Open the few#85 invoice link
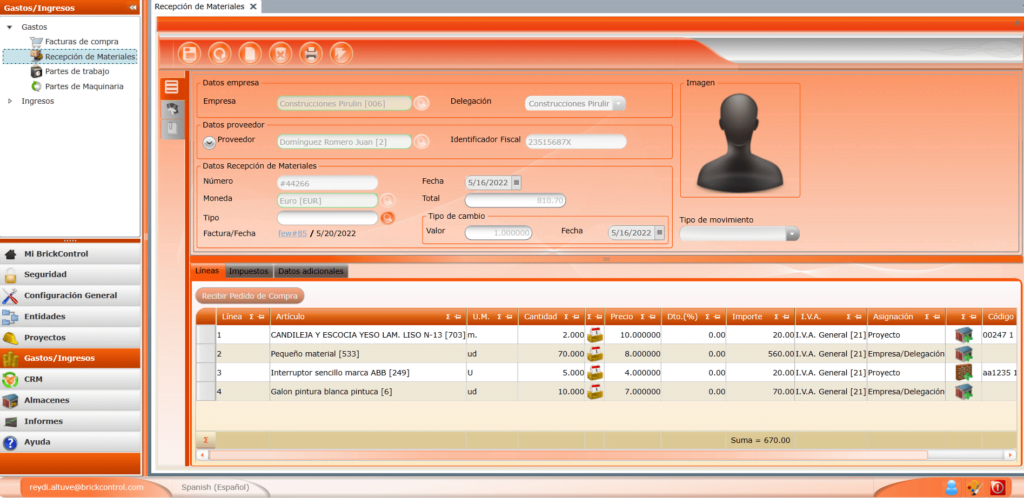This screenshot has width=1024, height=498. pos(292,233)
